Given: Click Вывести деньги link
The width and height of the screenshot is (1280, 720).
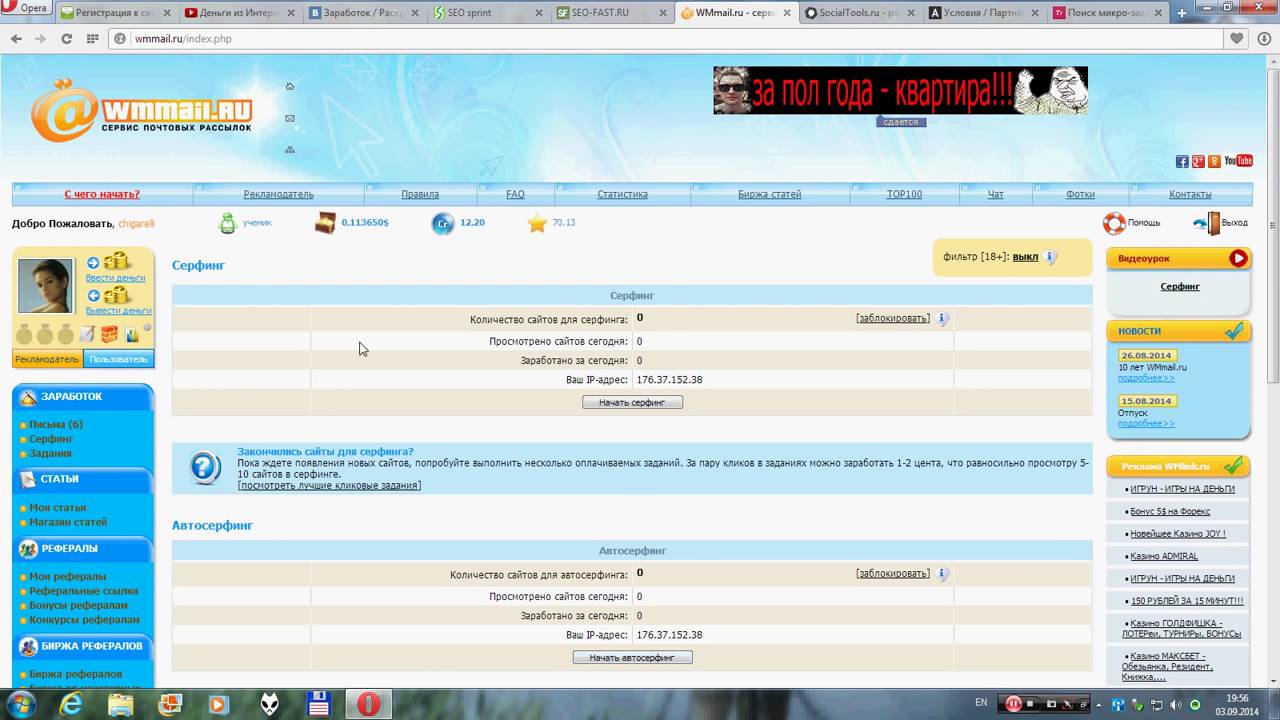Looking at the screenshot, I should 118,310.
